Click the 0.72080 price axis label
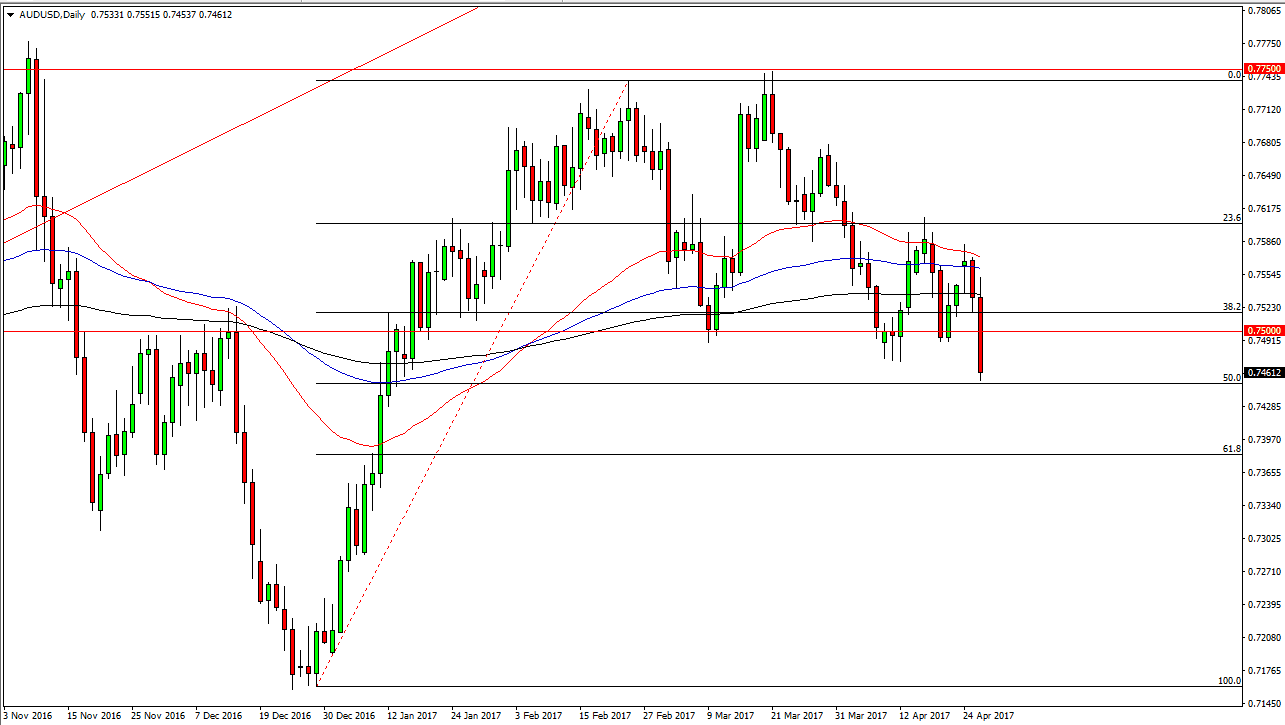The height and width of the screenshot is (725, 1285). [x=1265, y=637]
